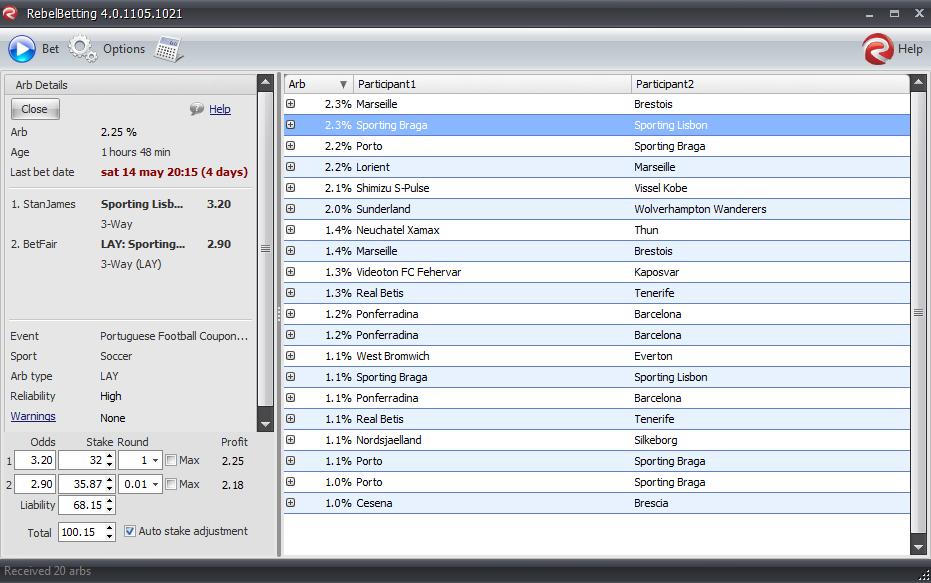Expand the Neuchatel Xamax arb row
Image resolution: width=931 pixels, height=583 pixels.
pos(290,230)
